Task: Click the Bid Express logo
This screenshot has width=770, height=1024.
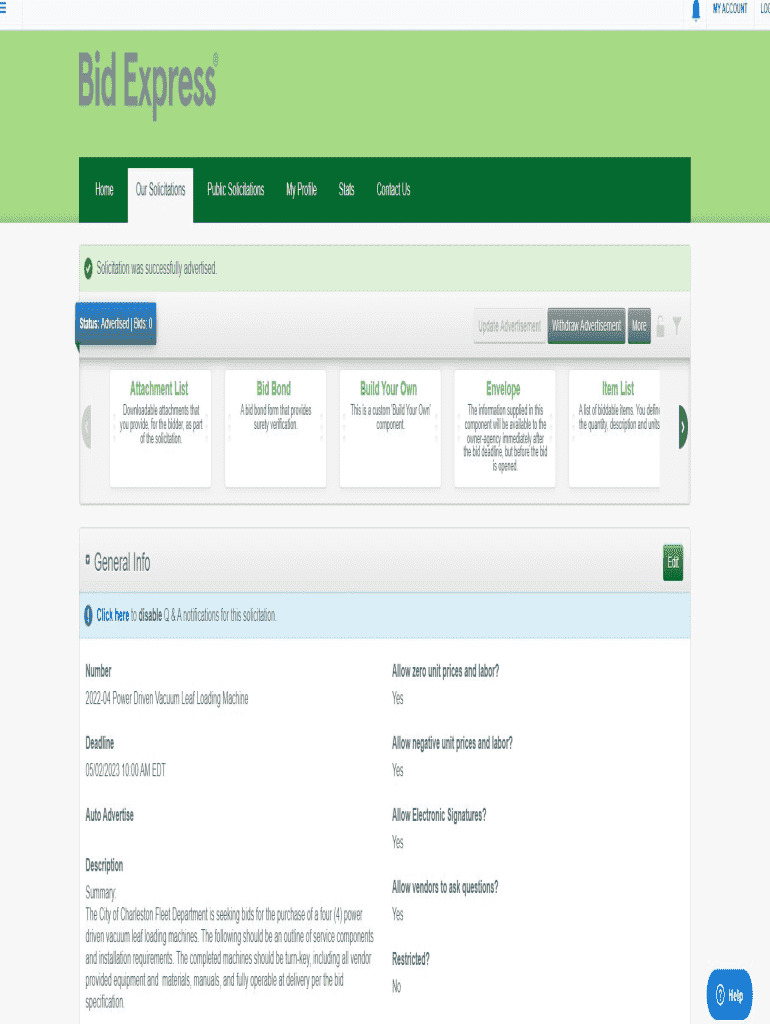Action: pyautogui.click(x=148, y=85)
